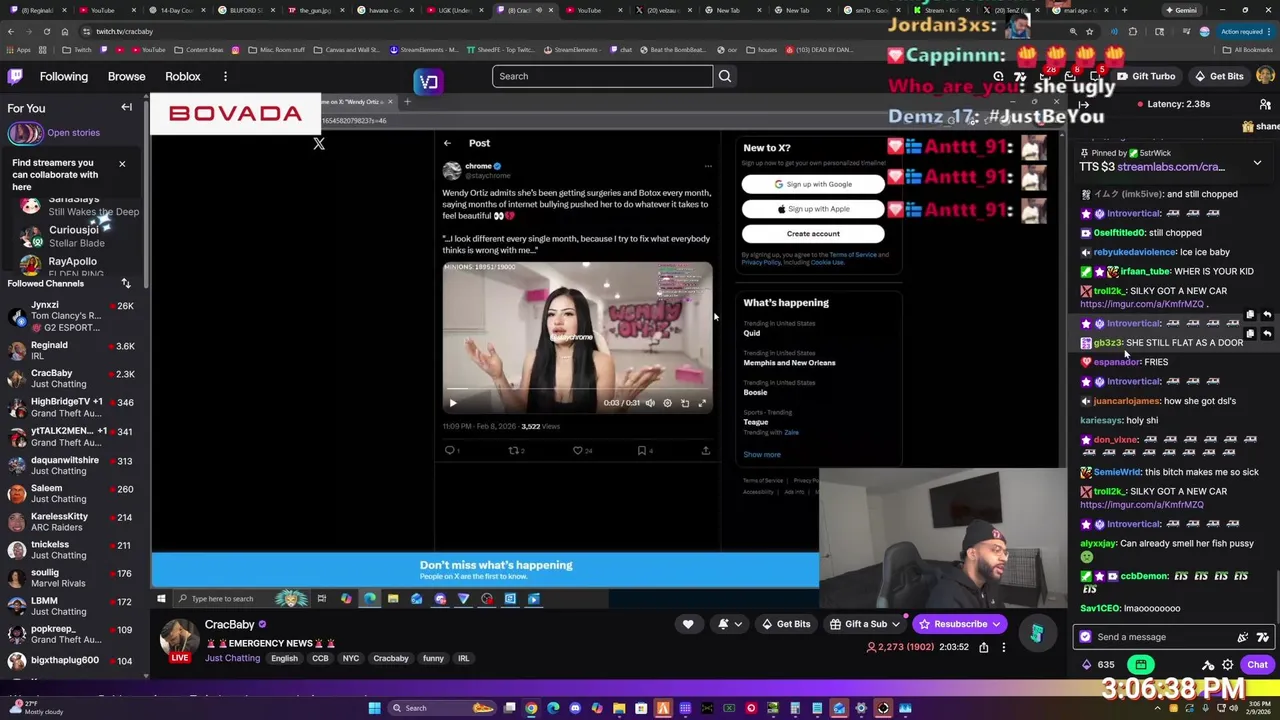This screenshot has height=720, width=1280.
Task: Expand the pinned TTS message chevron
Action: click(x=1257, y=161)
